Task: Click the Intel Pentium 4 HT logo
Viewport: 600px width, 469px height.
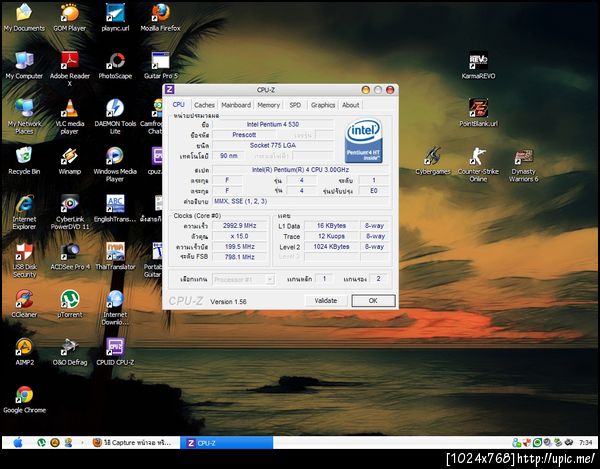Action: pos(363,140)
